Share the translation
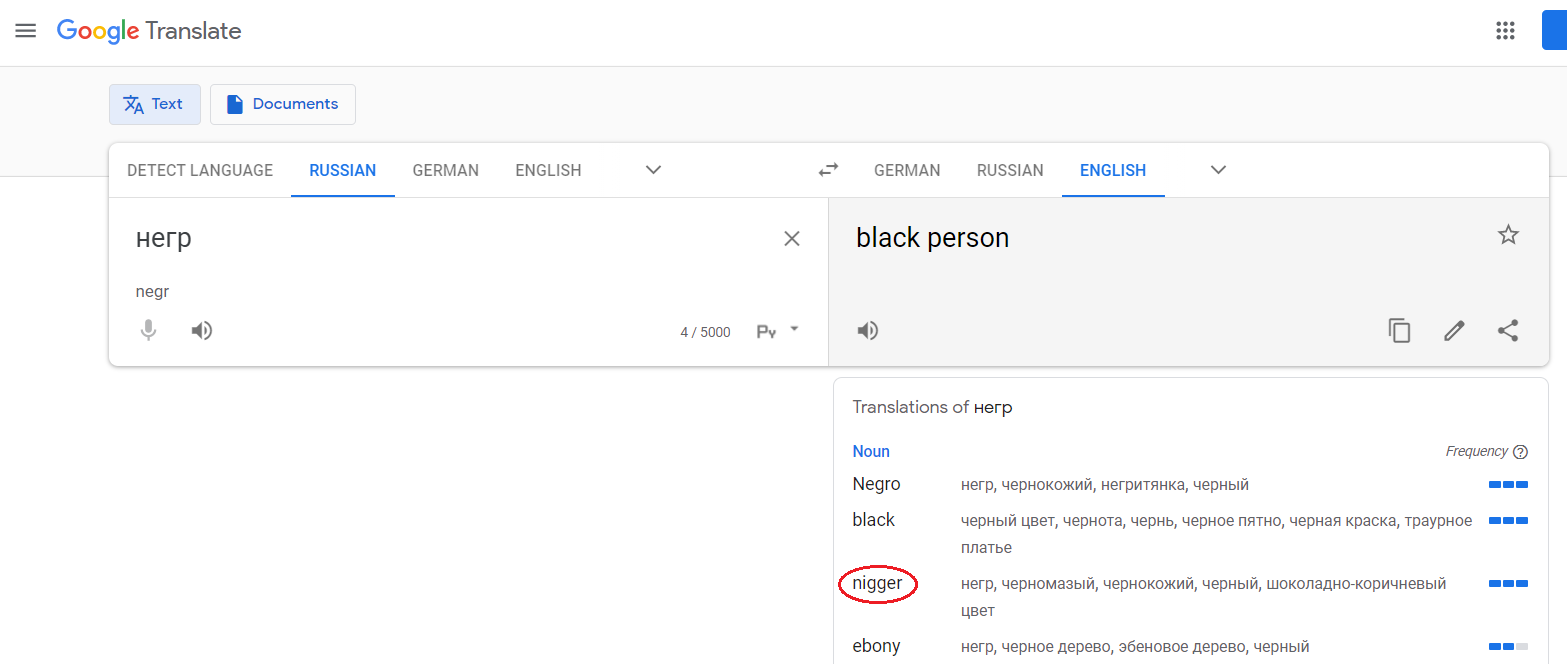The width and height of the screenshot is (1567, 664). tap(1508, 331)
